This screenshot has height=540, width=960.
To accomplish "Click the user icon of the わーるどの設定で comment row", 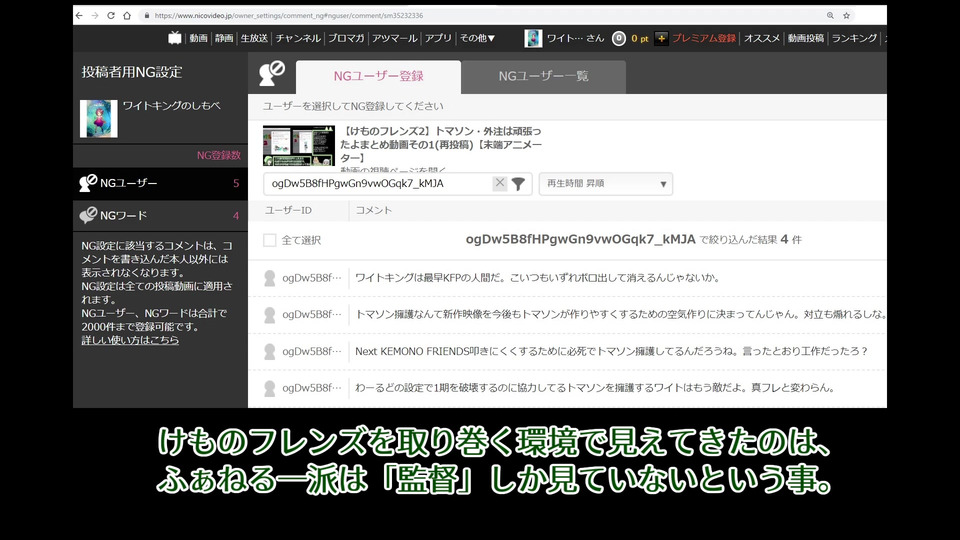I will [269, 388].
